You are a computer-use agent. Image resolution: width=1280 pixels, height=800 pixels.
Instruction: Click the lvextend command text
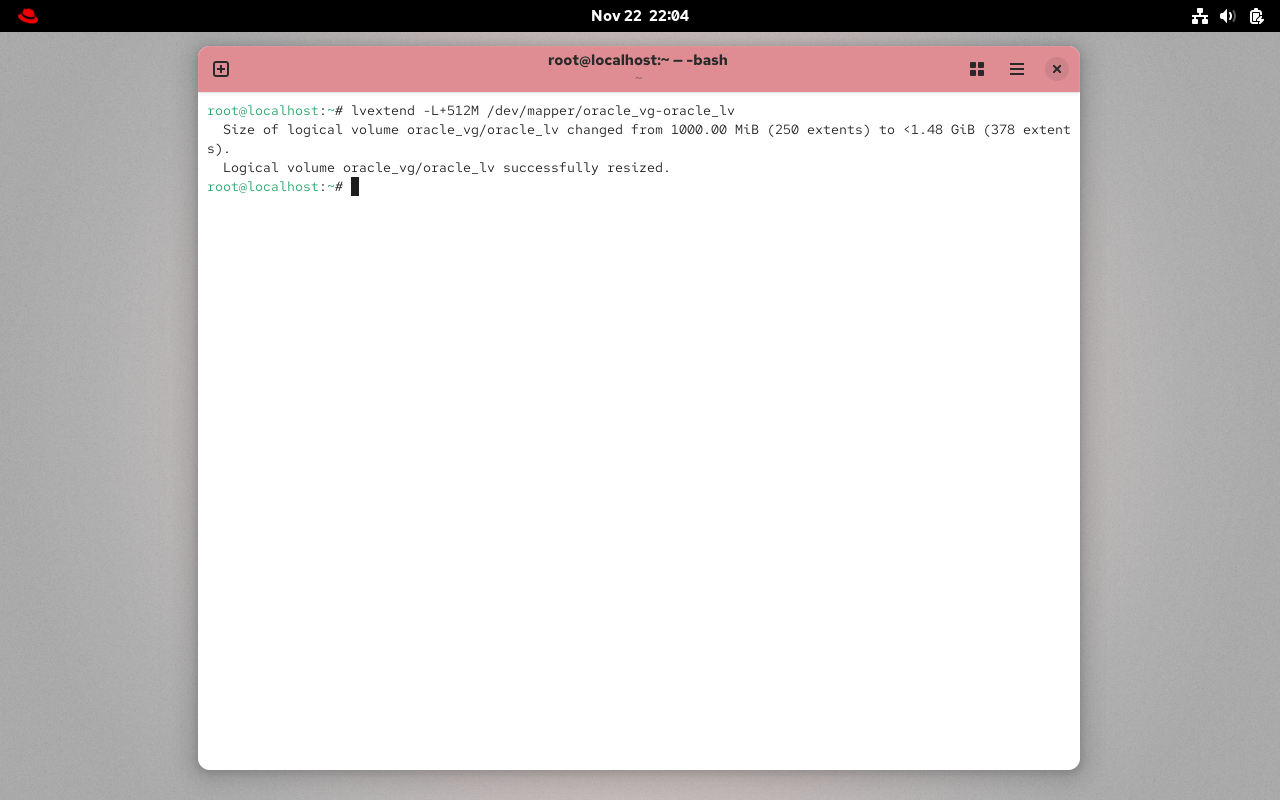[545, 110]
